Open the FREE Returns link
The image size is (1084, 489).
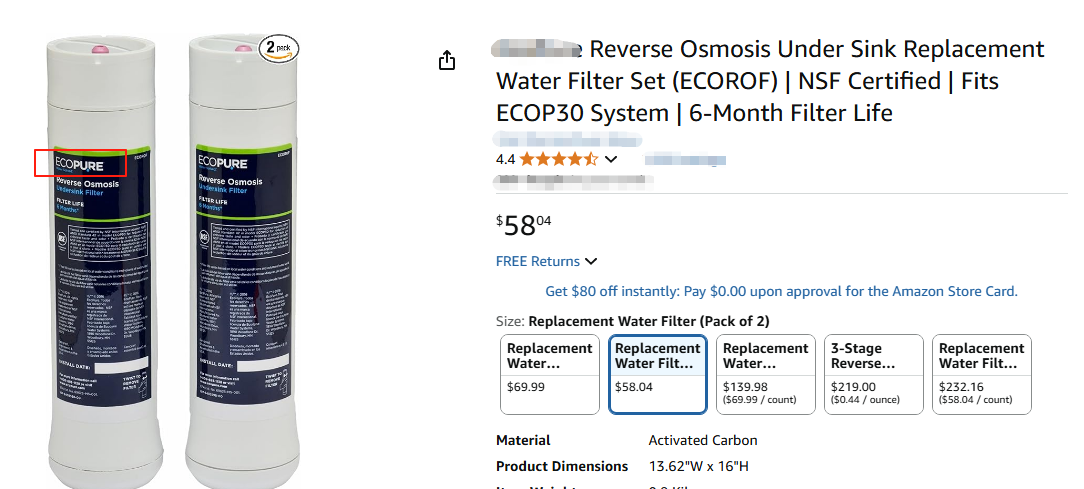click(x=538, y=261)
